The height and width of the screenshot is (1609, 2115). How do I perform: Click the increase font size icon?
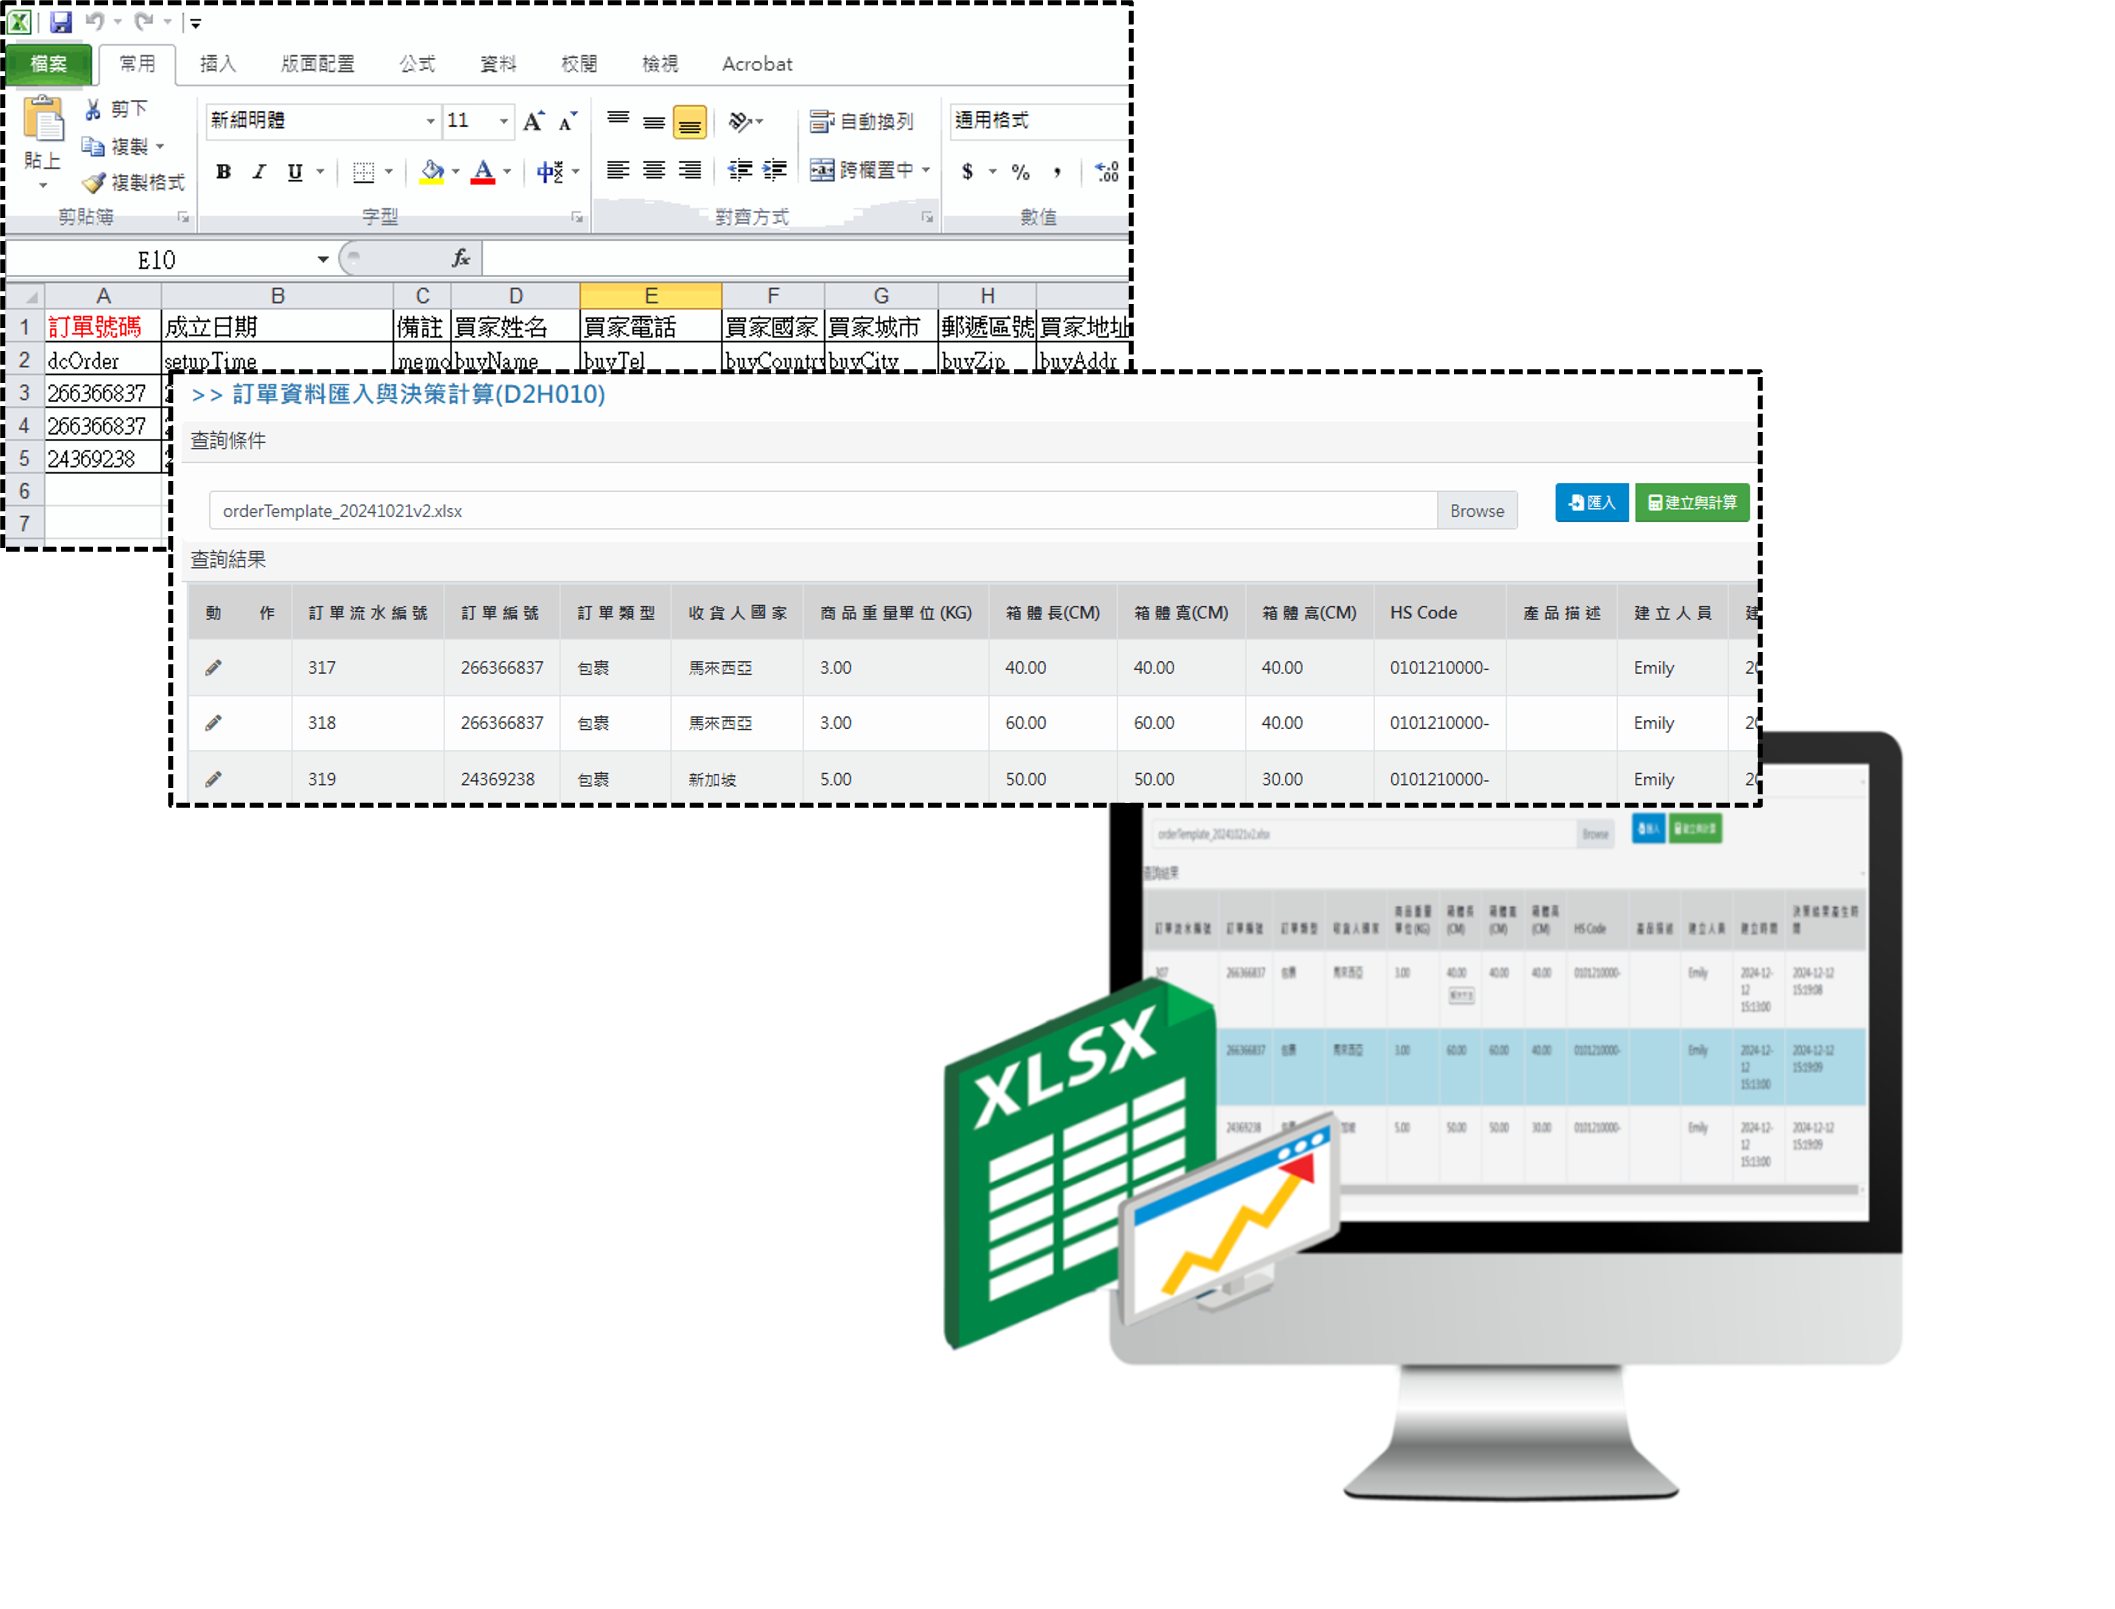(x=533, y=122)
